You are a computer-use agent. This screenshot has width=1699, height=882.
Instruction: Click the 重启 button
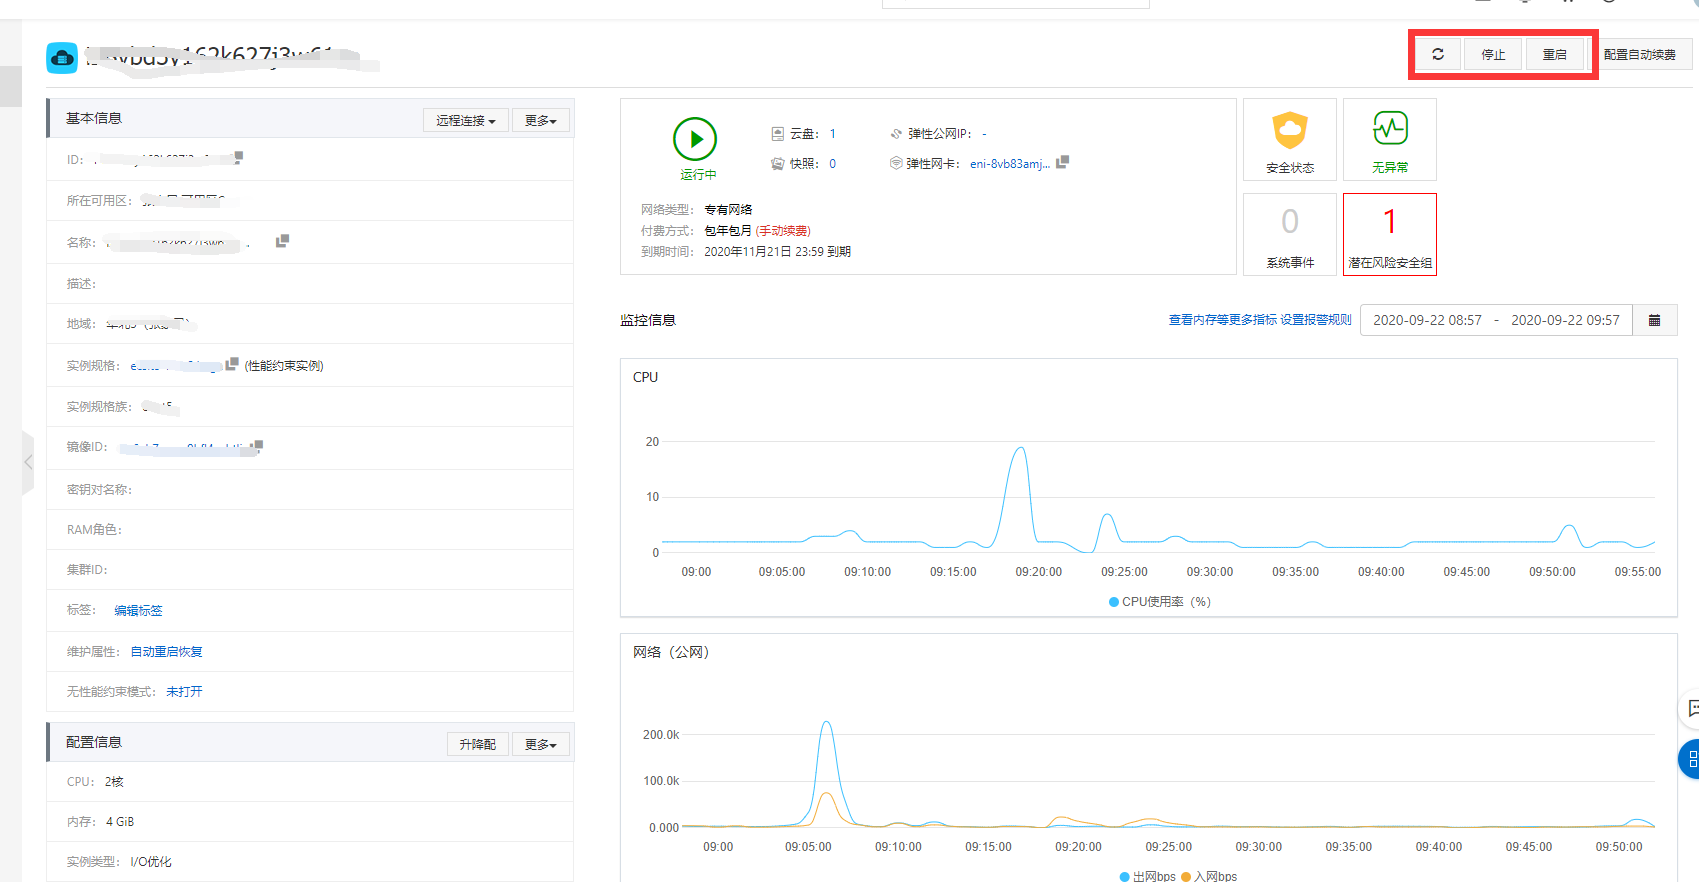coord(1554,54)
